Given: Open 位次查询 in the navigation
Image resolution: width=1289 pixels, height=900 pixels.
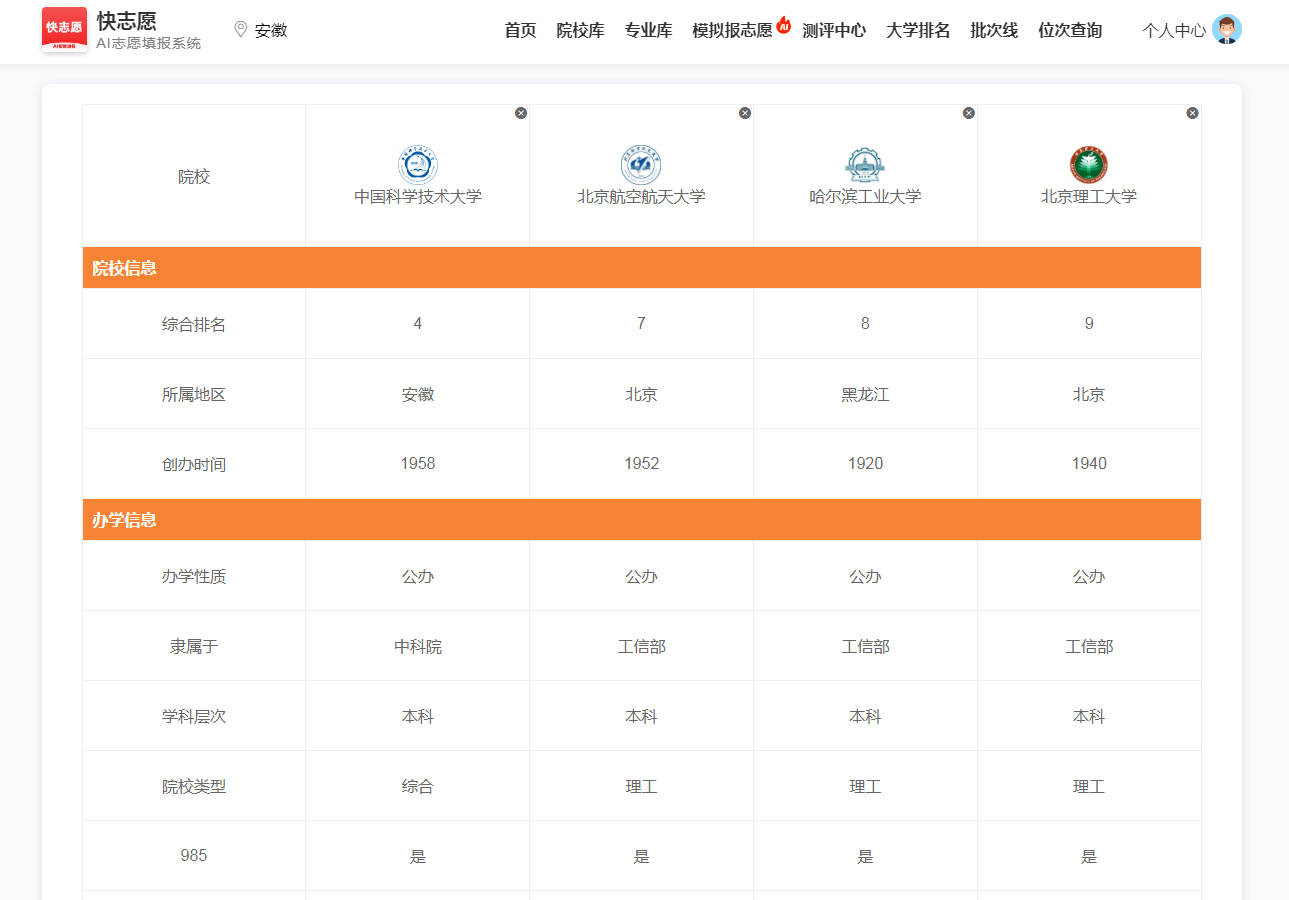Looking at the screenshot, I should click(1070, 30).
